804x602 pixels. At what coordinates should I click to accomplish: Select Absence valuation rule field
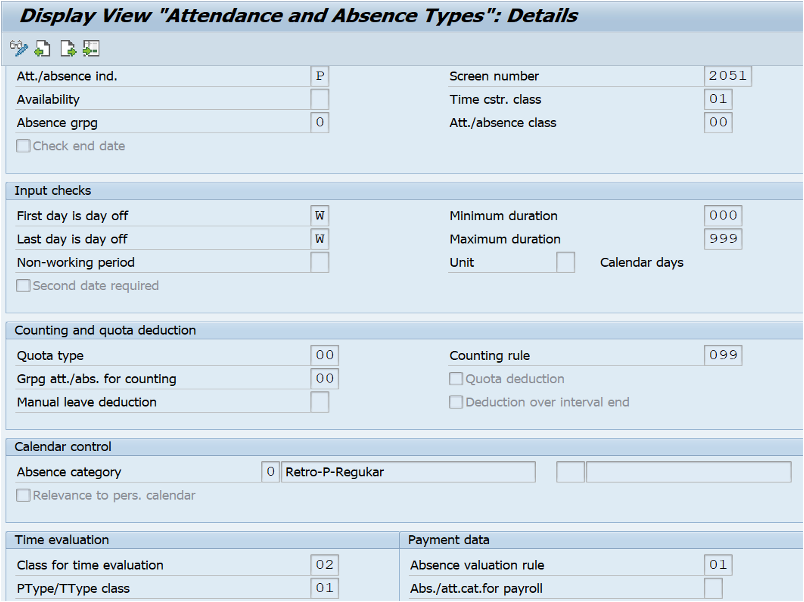pos(718,565)
